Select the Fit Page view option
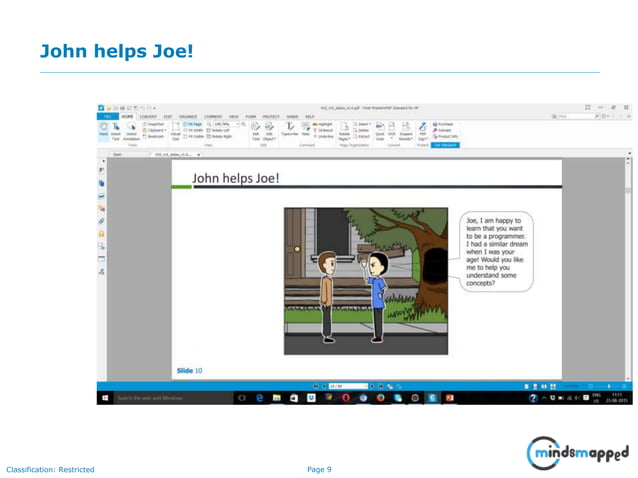 click(192, 124)
